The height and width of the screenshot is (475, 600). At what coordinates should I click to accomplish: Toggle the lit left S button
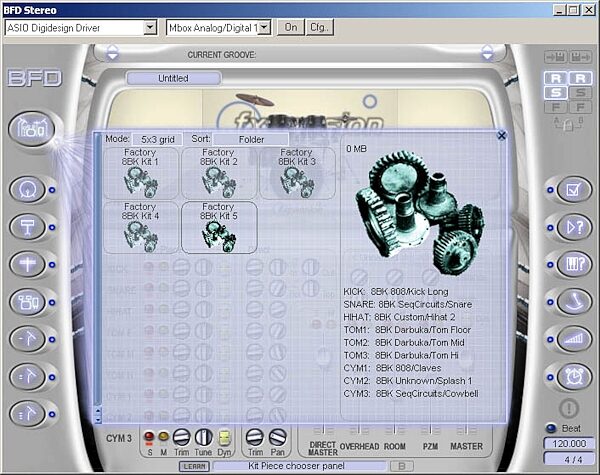point(556,92)
